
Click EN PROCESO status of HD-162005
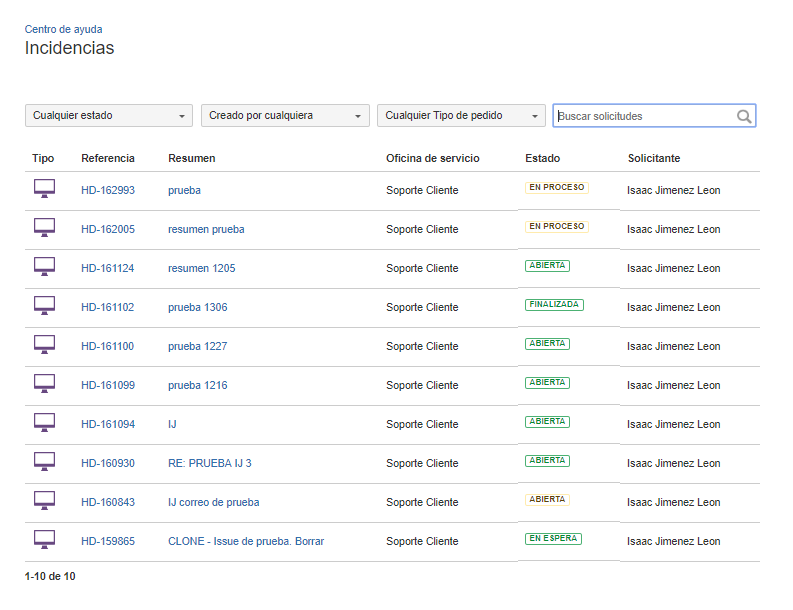[556, 226]
